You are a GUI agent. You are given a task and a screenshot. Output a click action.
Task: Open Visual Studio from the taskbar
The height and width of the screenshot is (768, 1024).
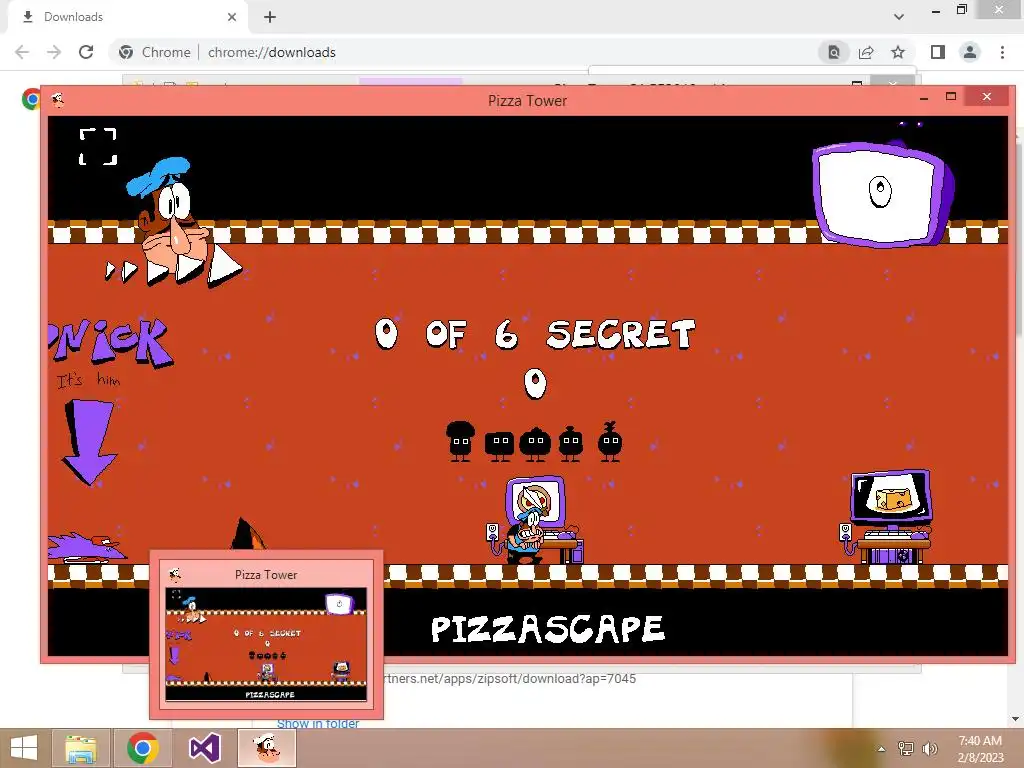204,748
